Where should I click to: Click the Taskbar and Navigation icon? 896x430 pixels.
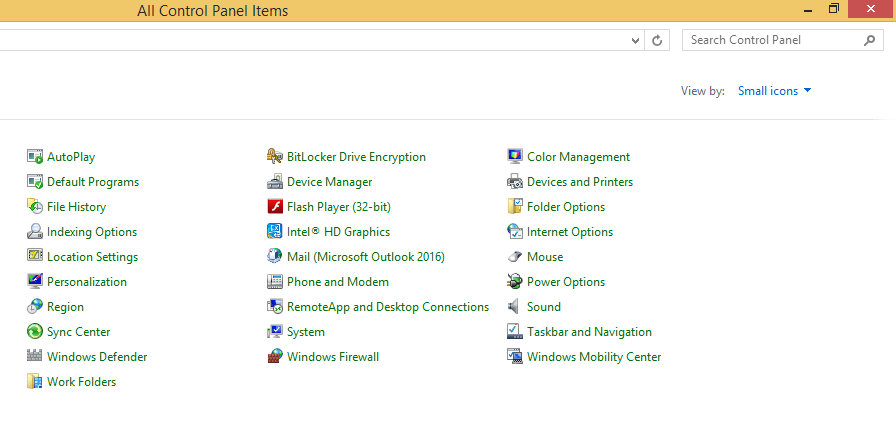pos(515,332)
